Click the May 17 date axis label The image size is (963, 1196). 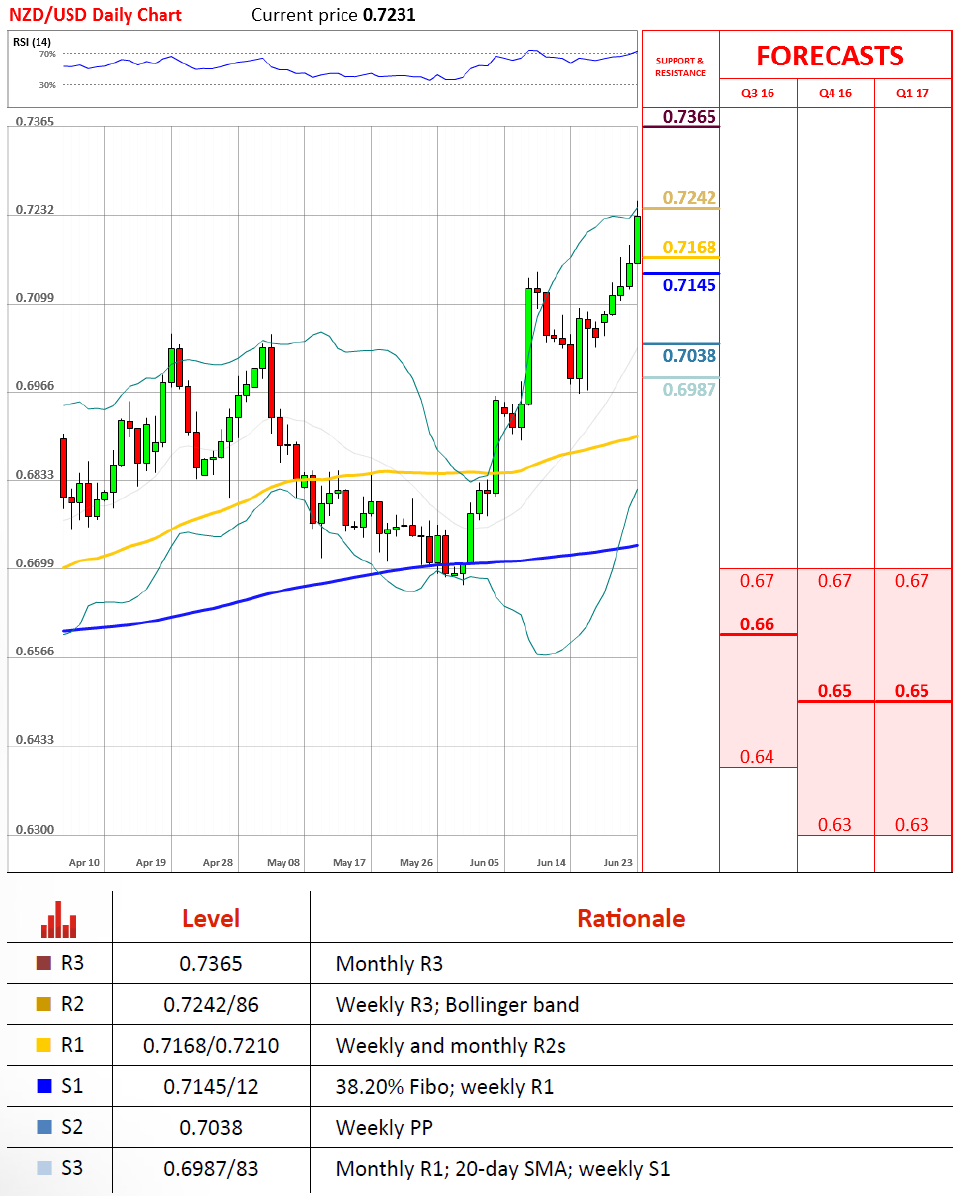click(349, 863)
